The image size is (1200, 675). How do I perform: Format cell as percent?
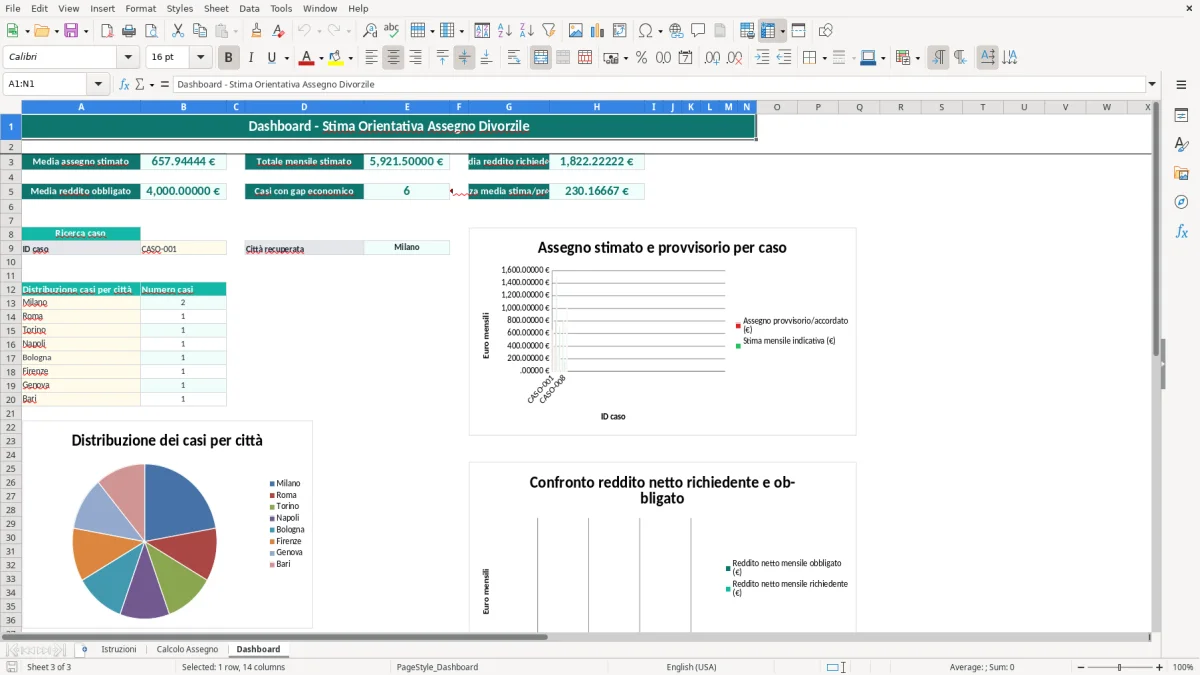[641, 58]
